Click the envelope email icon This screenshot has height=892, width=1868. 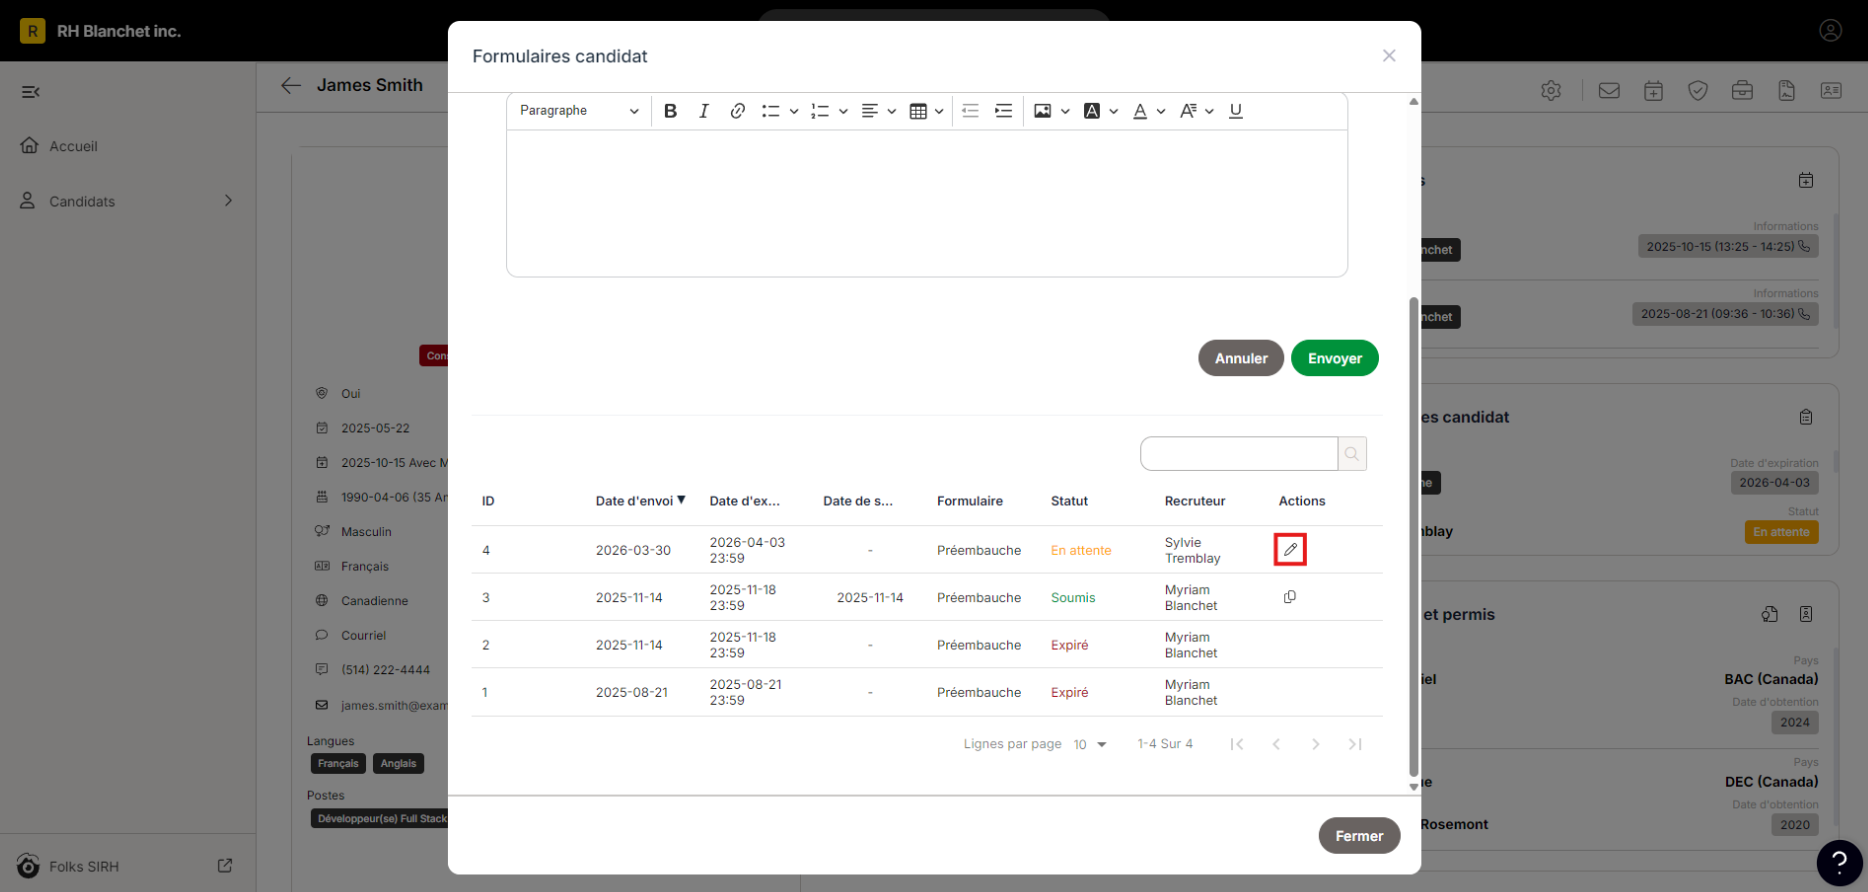[1609, 91]
